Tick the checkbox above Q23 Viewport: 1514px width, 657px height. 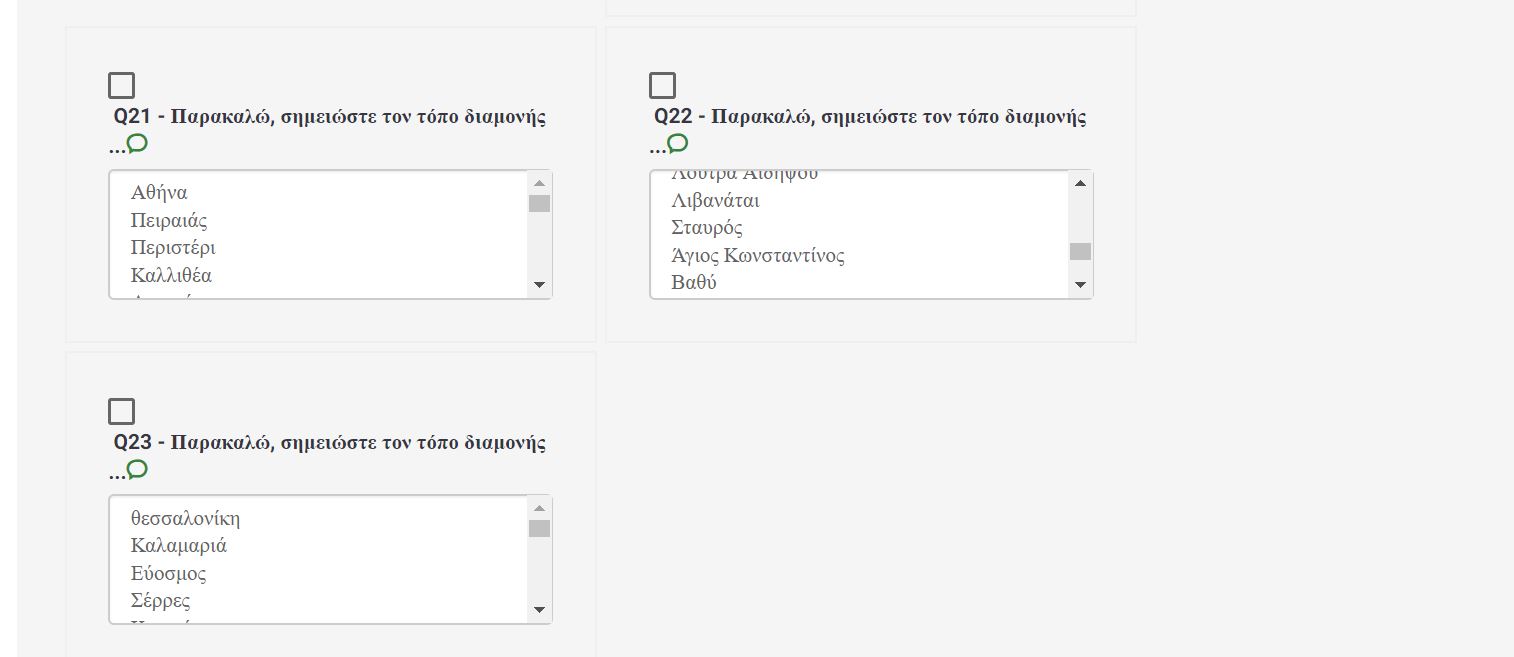(121, 411)
